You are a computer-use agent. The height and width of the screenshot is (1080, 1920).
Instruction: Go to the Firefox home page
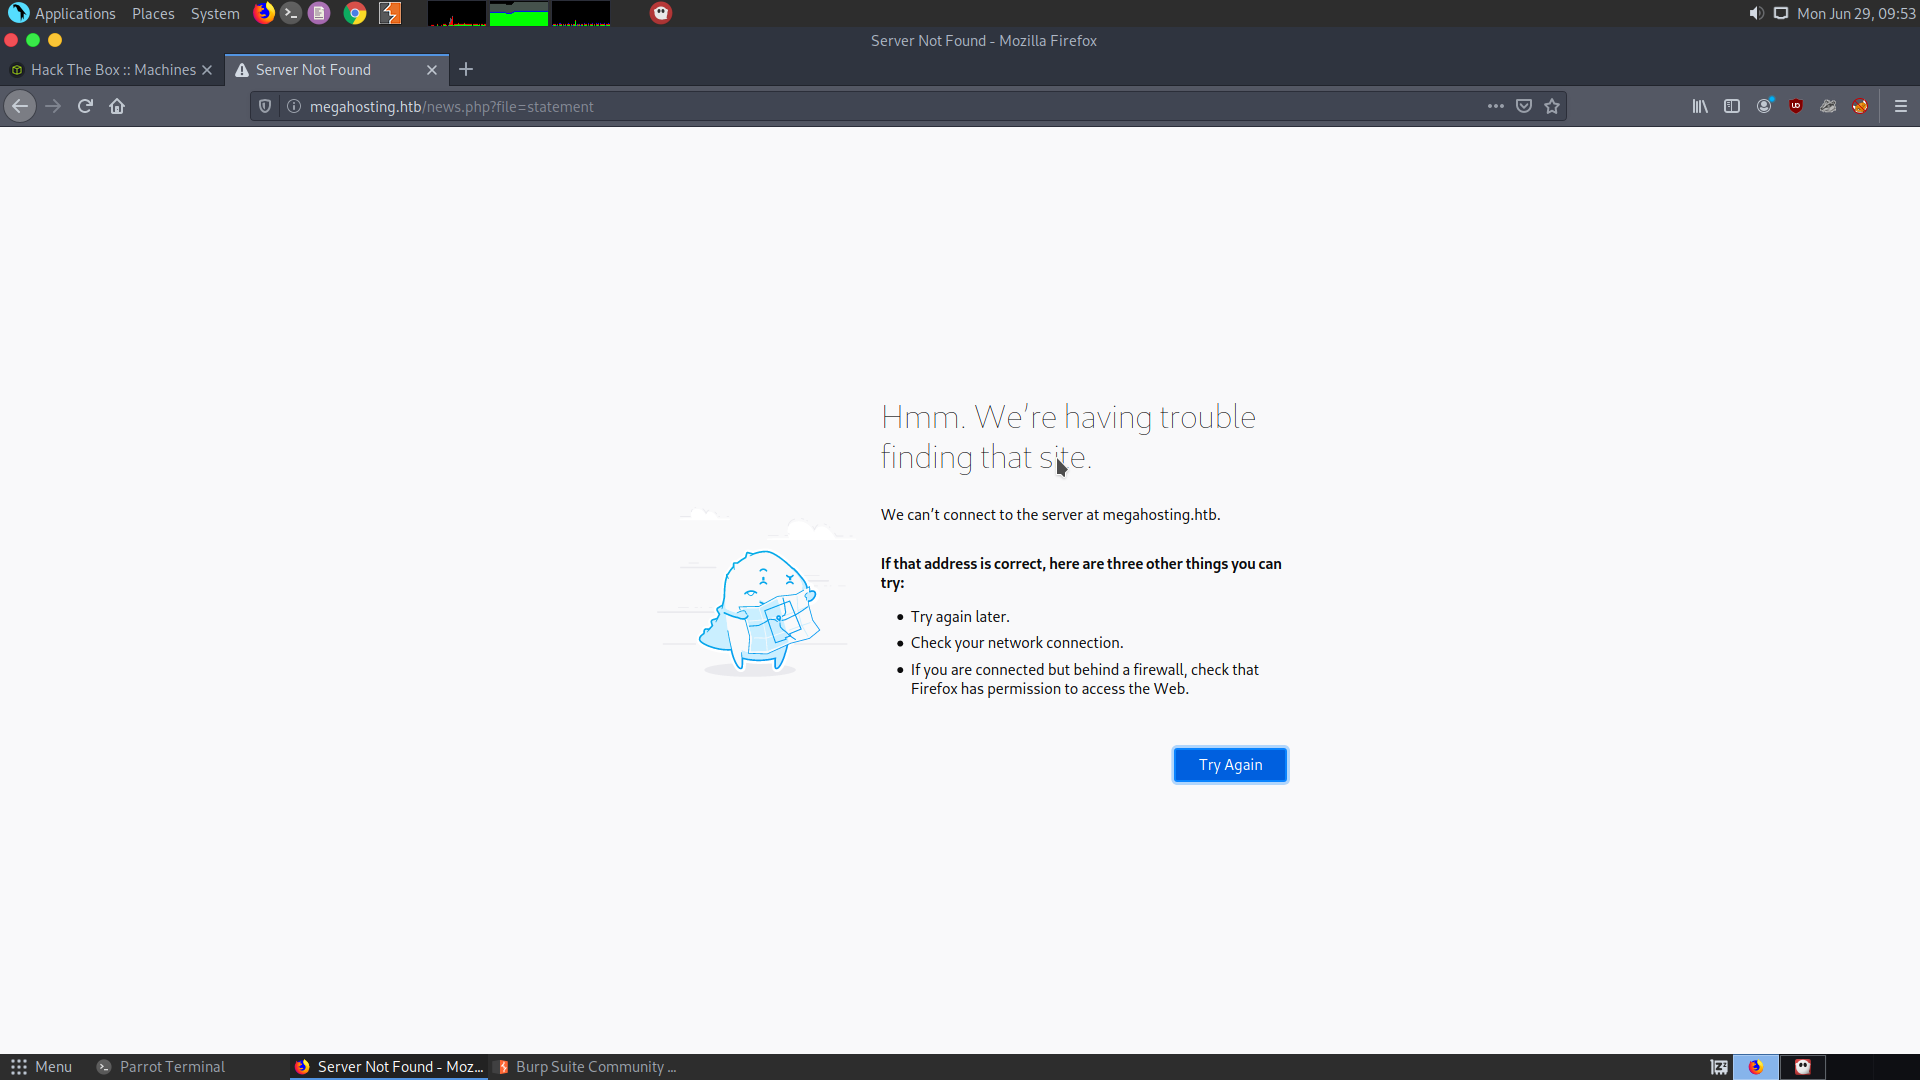click(117, 106)
